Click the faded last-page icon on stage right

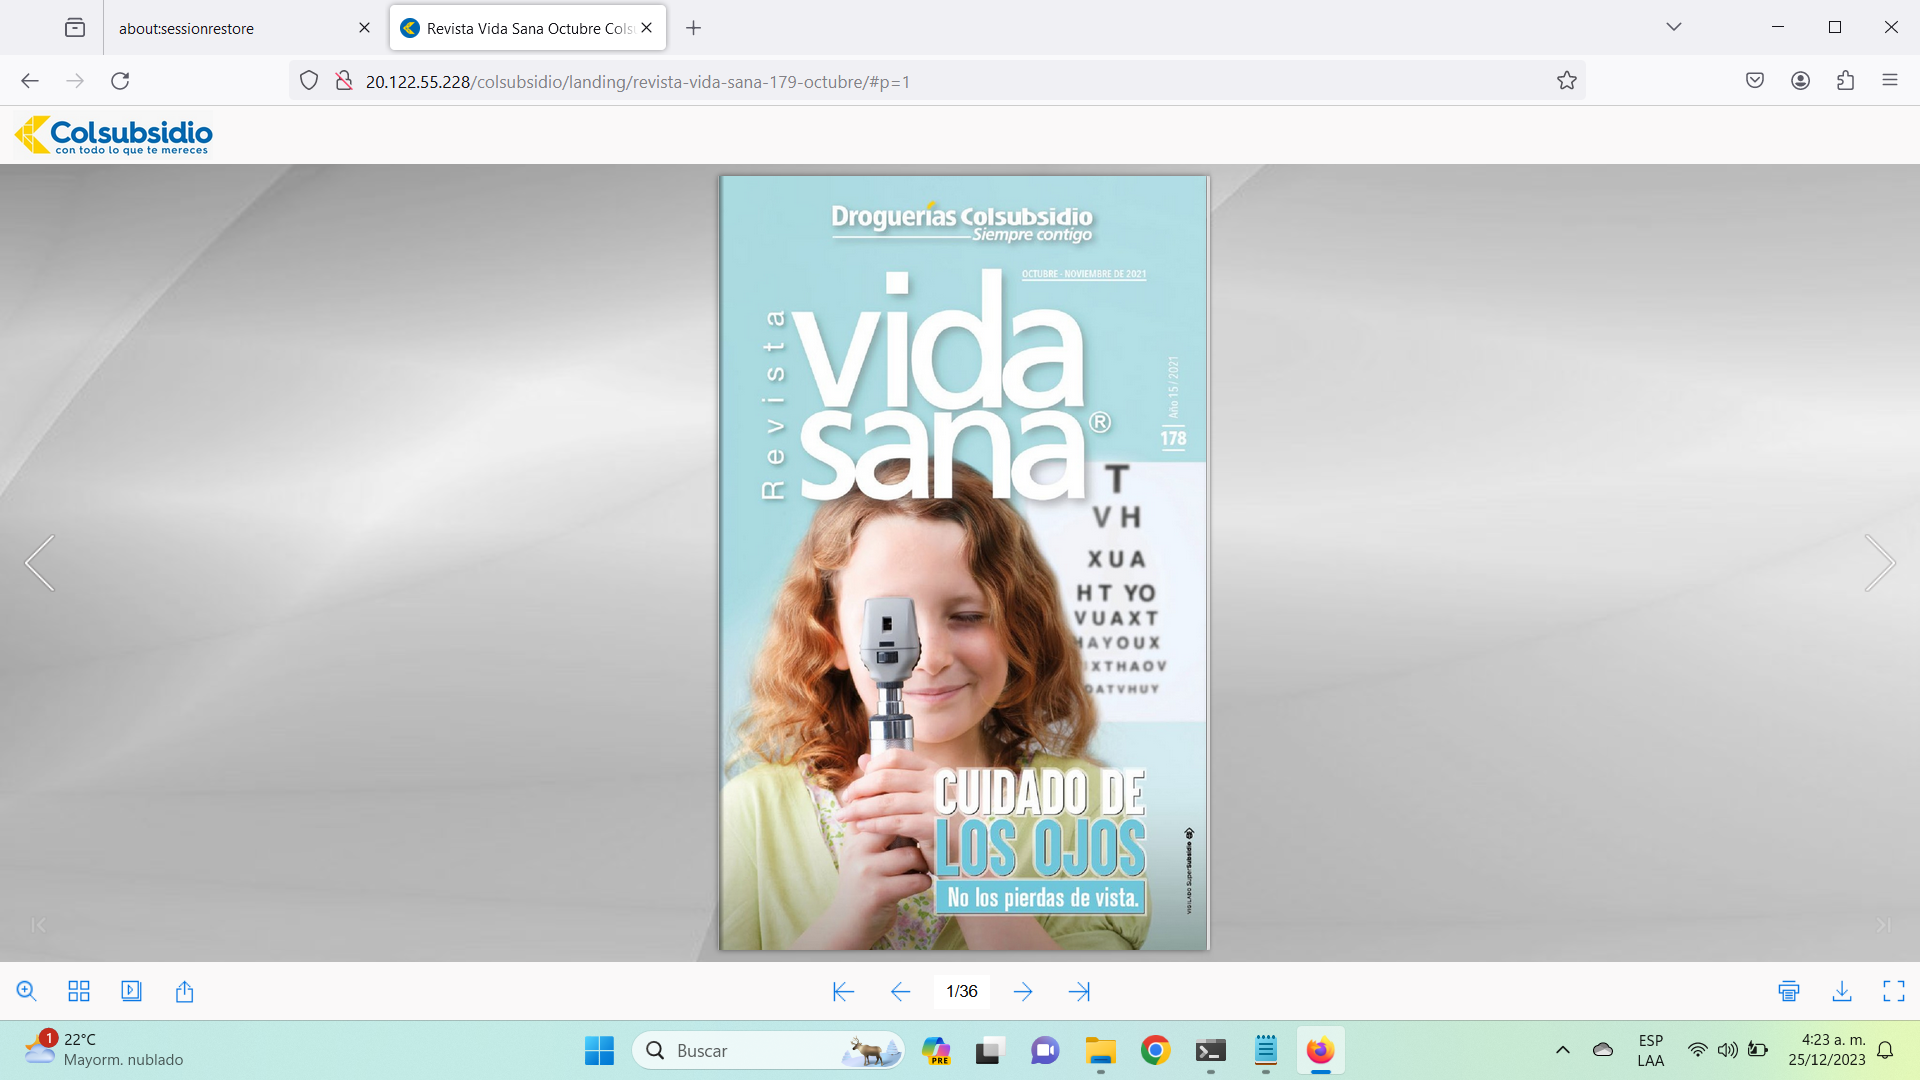[1883, 925]
